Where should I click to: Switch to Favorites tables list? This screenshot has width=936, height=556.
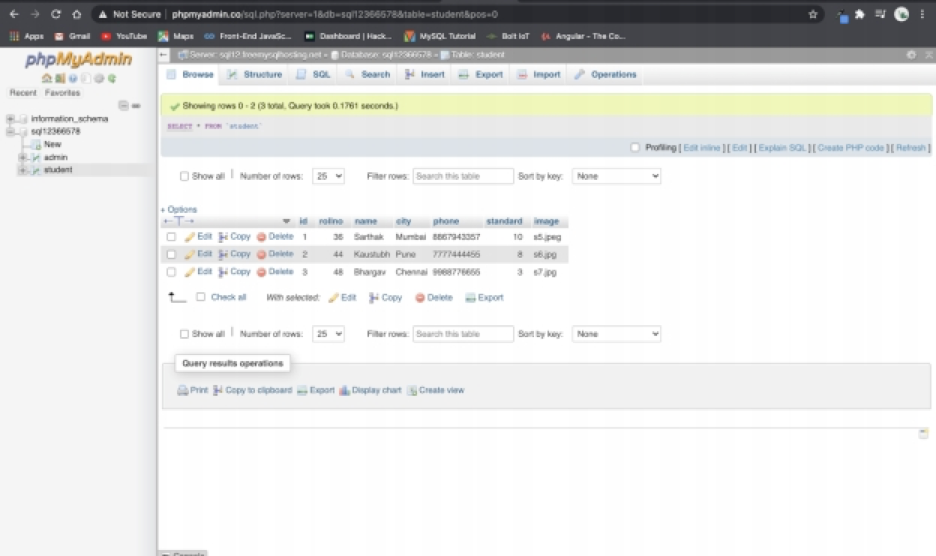[62, 93]
